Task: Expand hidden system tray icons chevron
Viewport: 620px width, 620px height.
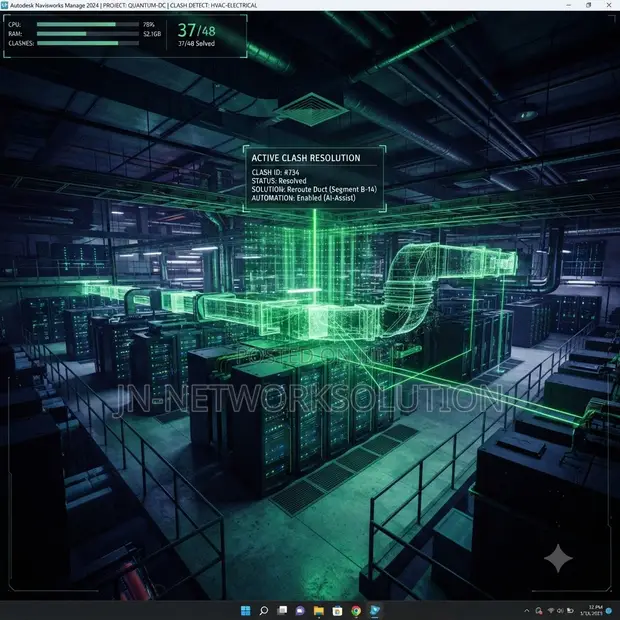Action: click(x=527, y=611)
